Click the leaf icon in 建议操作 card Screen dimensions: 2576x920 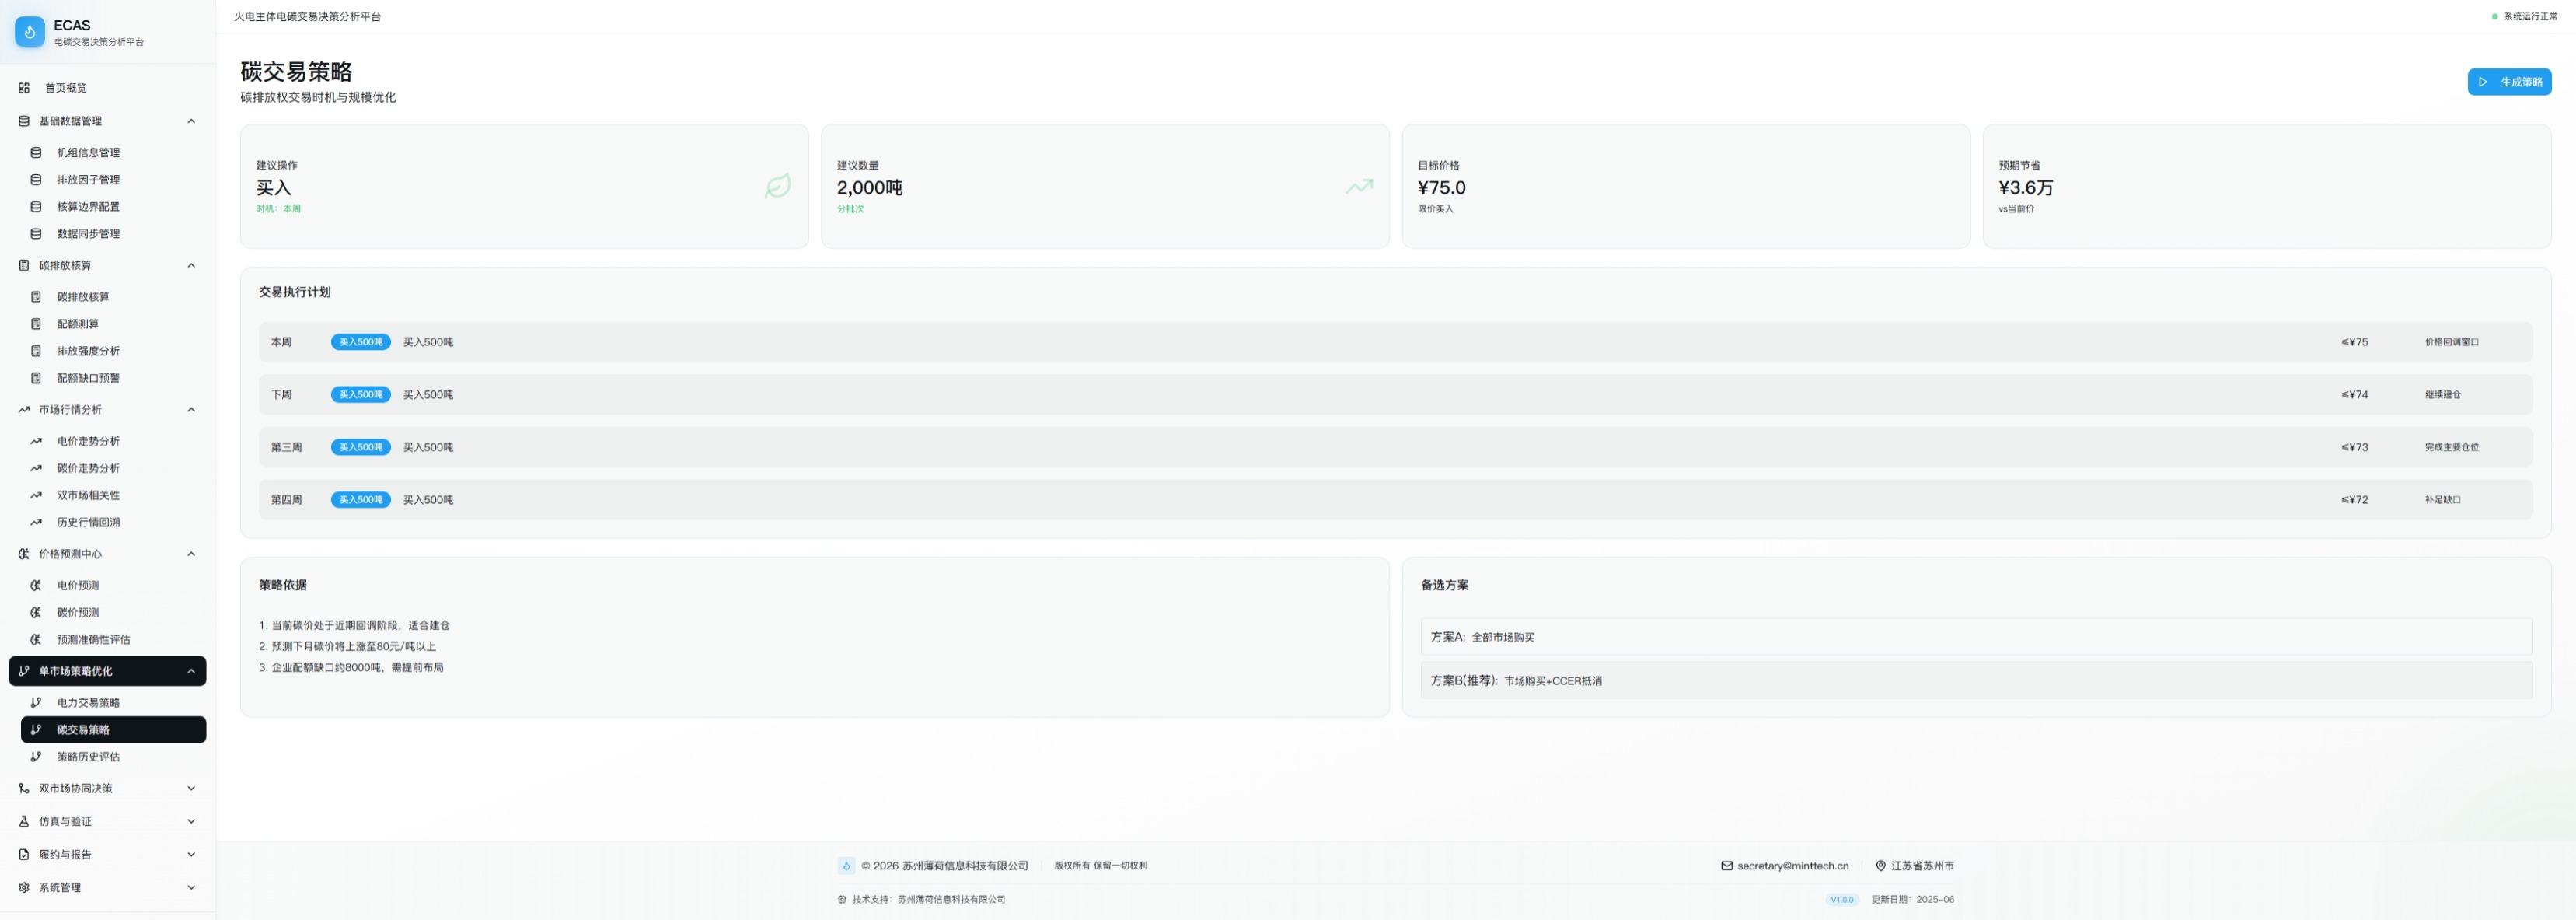(777, 186)
